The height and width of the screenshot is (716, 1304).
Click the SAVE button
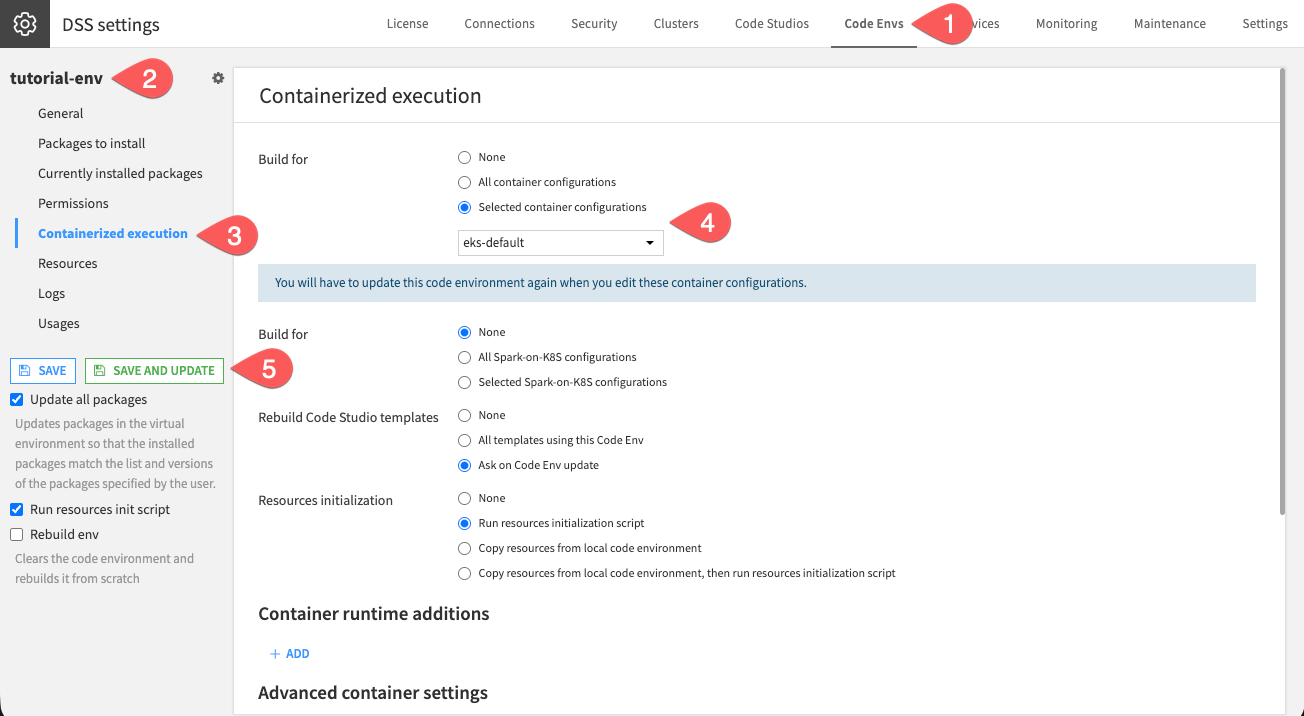pos(43,370)
